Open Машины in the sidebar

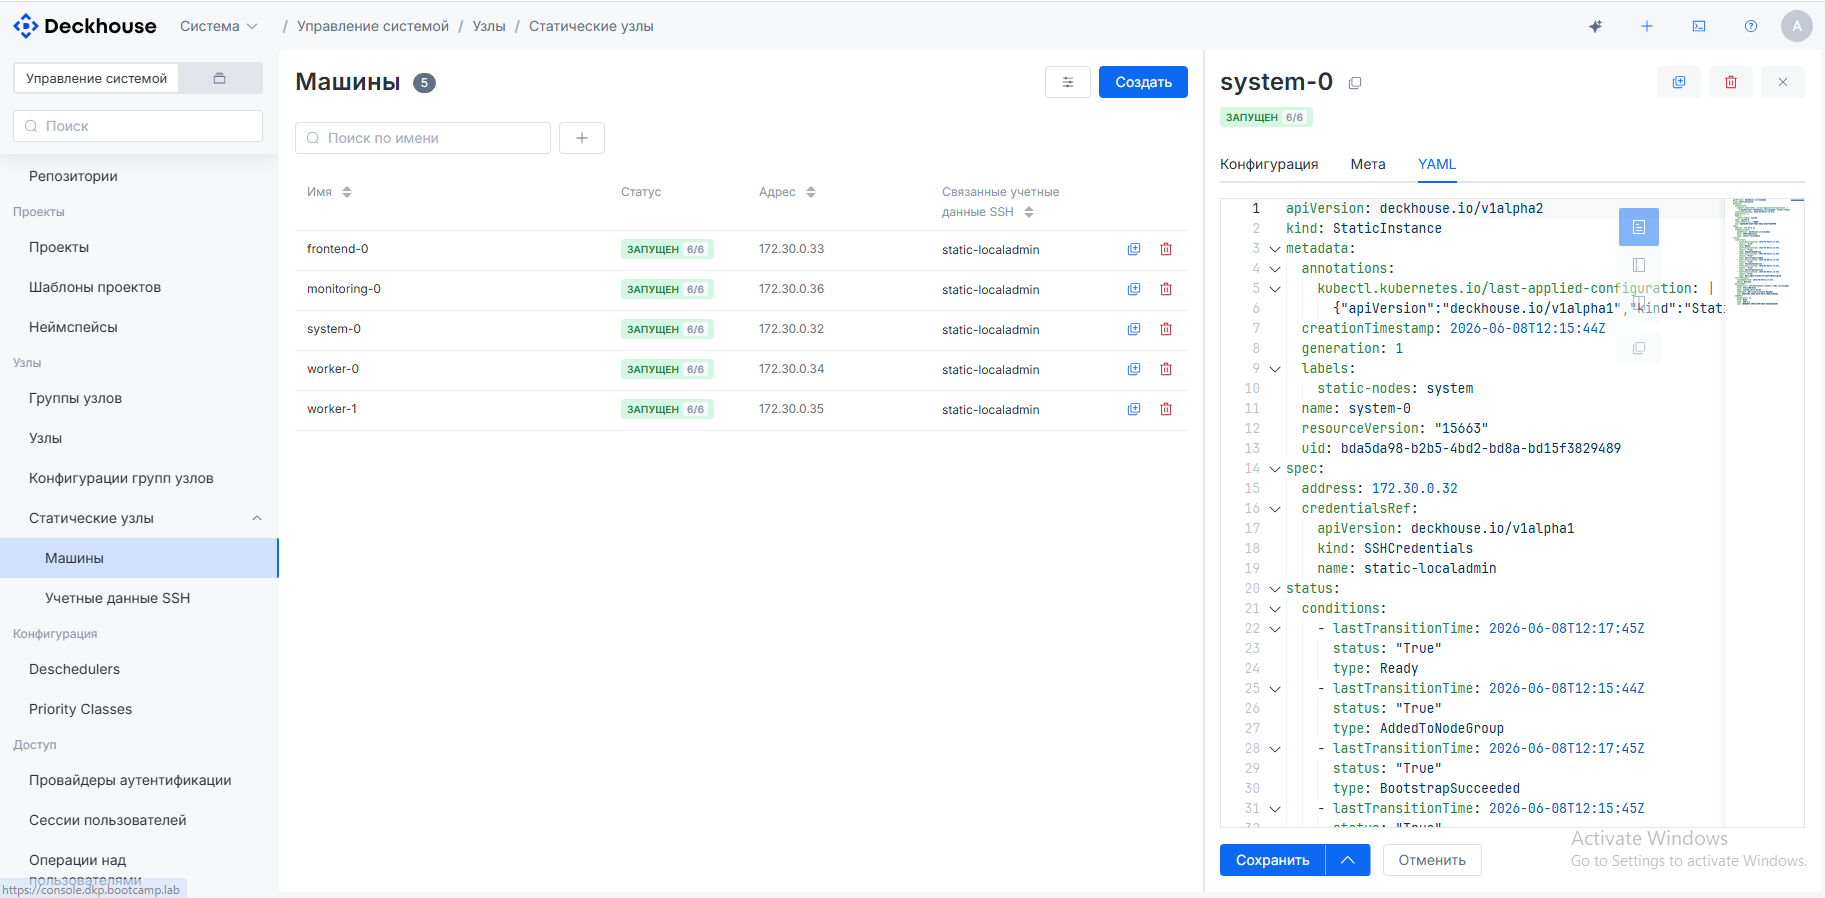(139, 558)
